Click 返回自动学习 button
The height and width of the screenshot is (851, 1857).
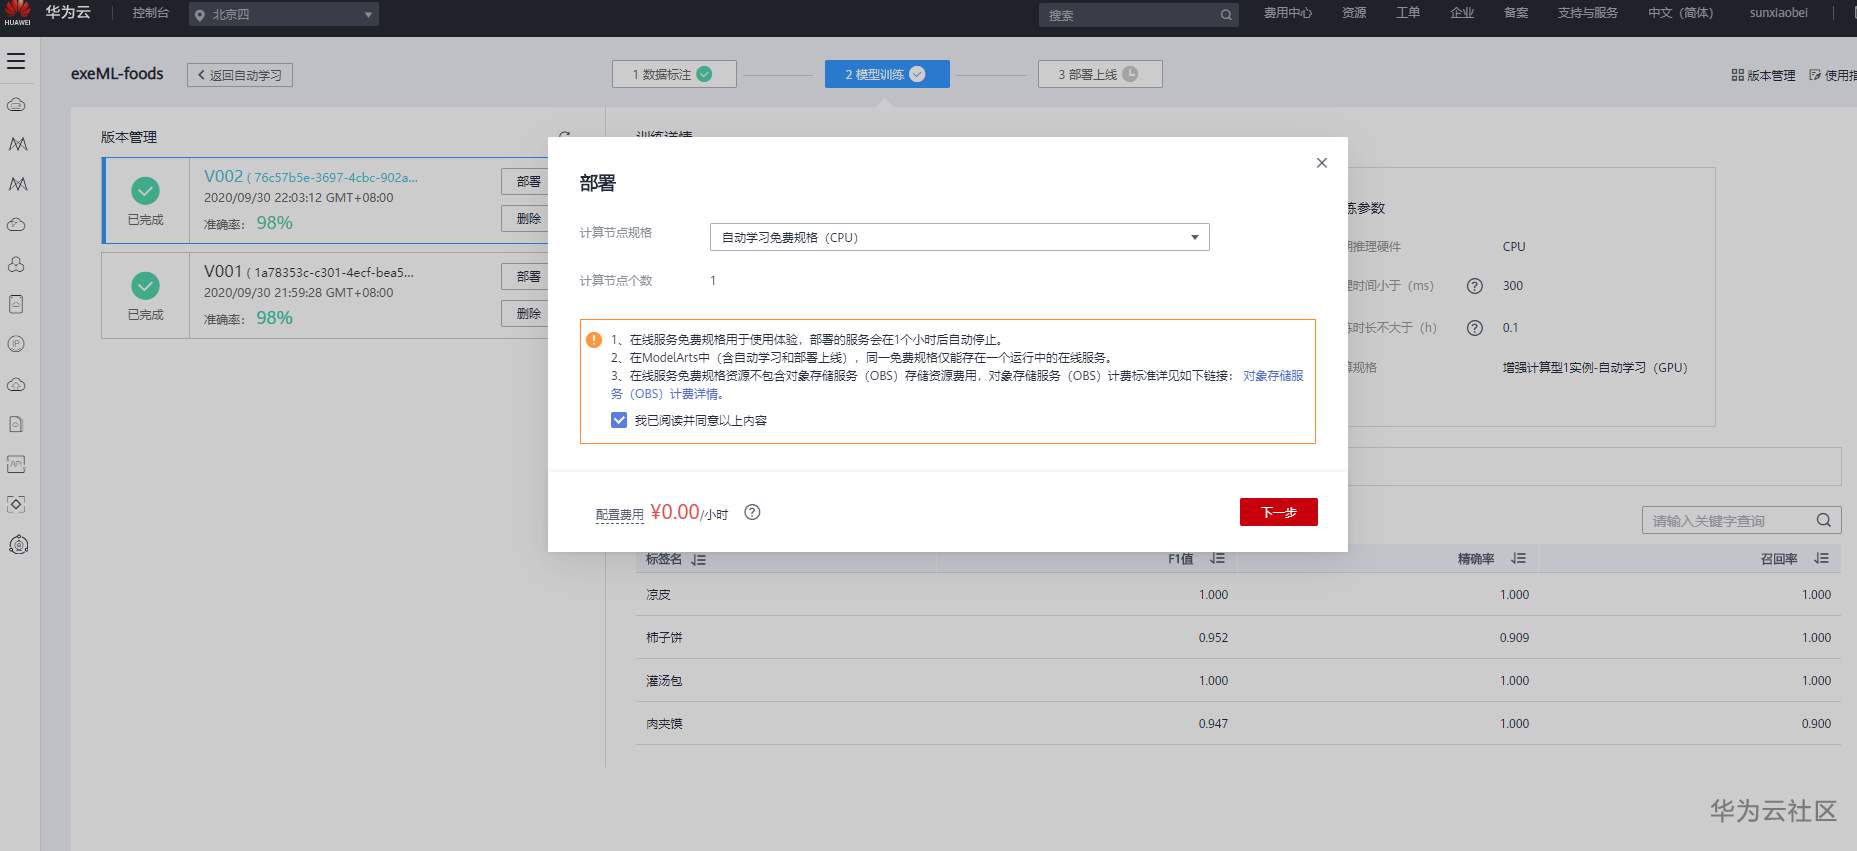click(x=240, y=75)
